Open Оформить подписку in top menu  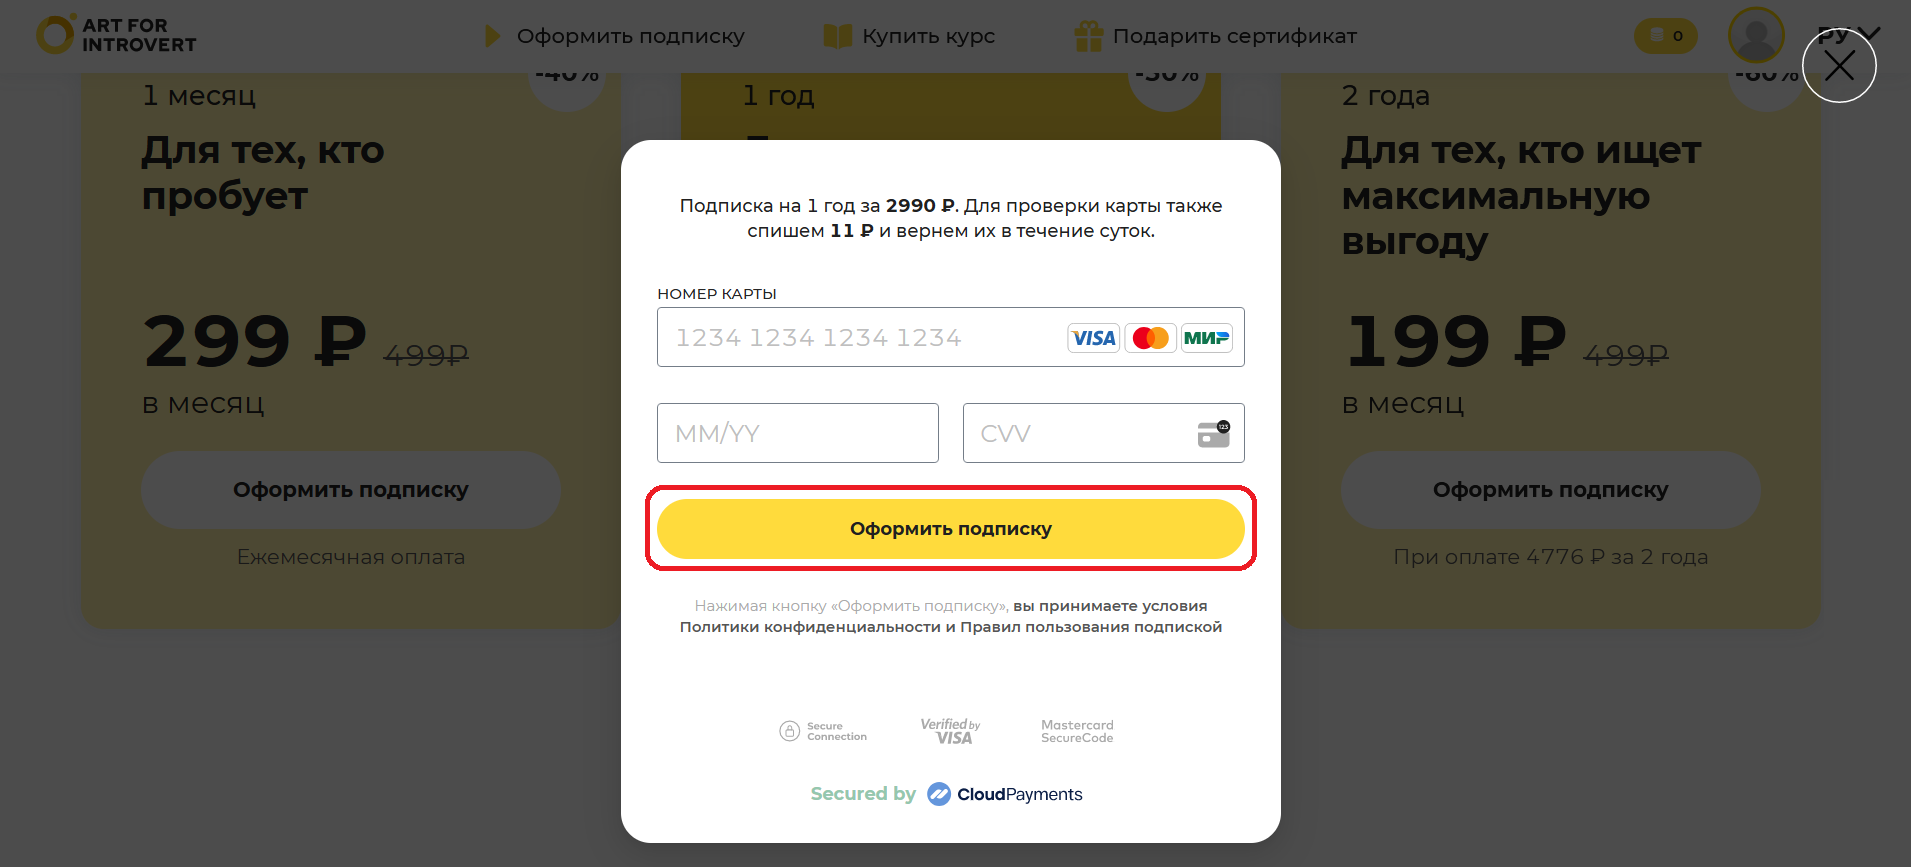coord(630,36)
